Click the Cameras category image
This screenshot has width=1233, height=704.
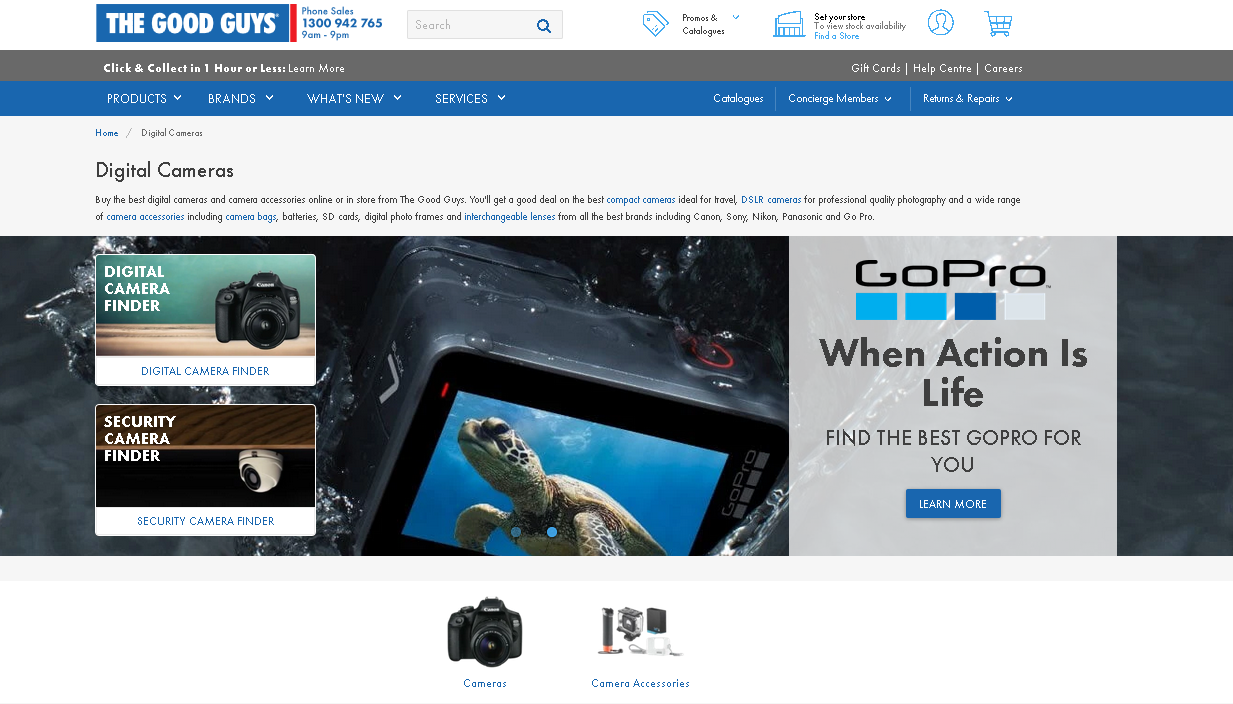pos(485,632)
